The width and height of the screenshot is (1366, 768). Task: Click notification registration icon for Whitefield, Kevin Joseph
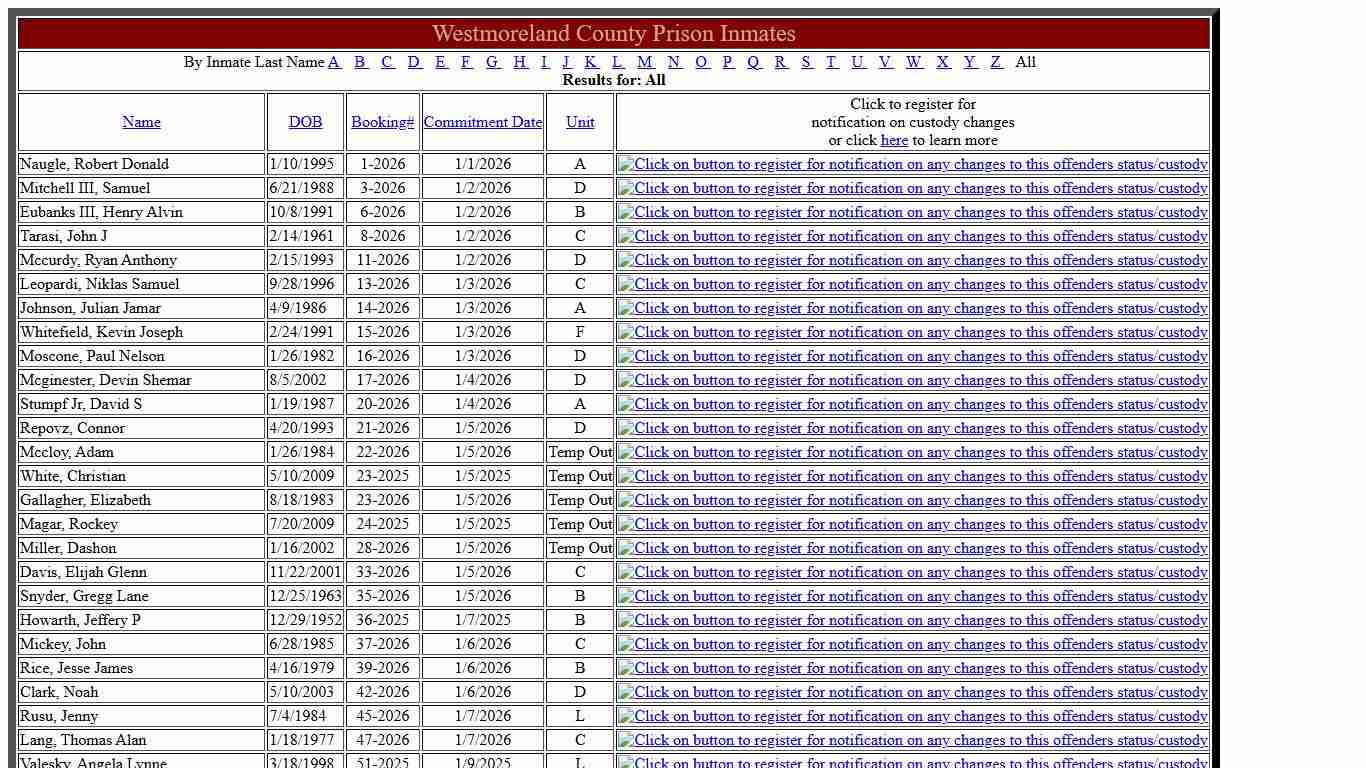(912, 332)
